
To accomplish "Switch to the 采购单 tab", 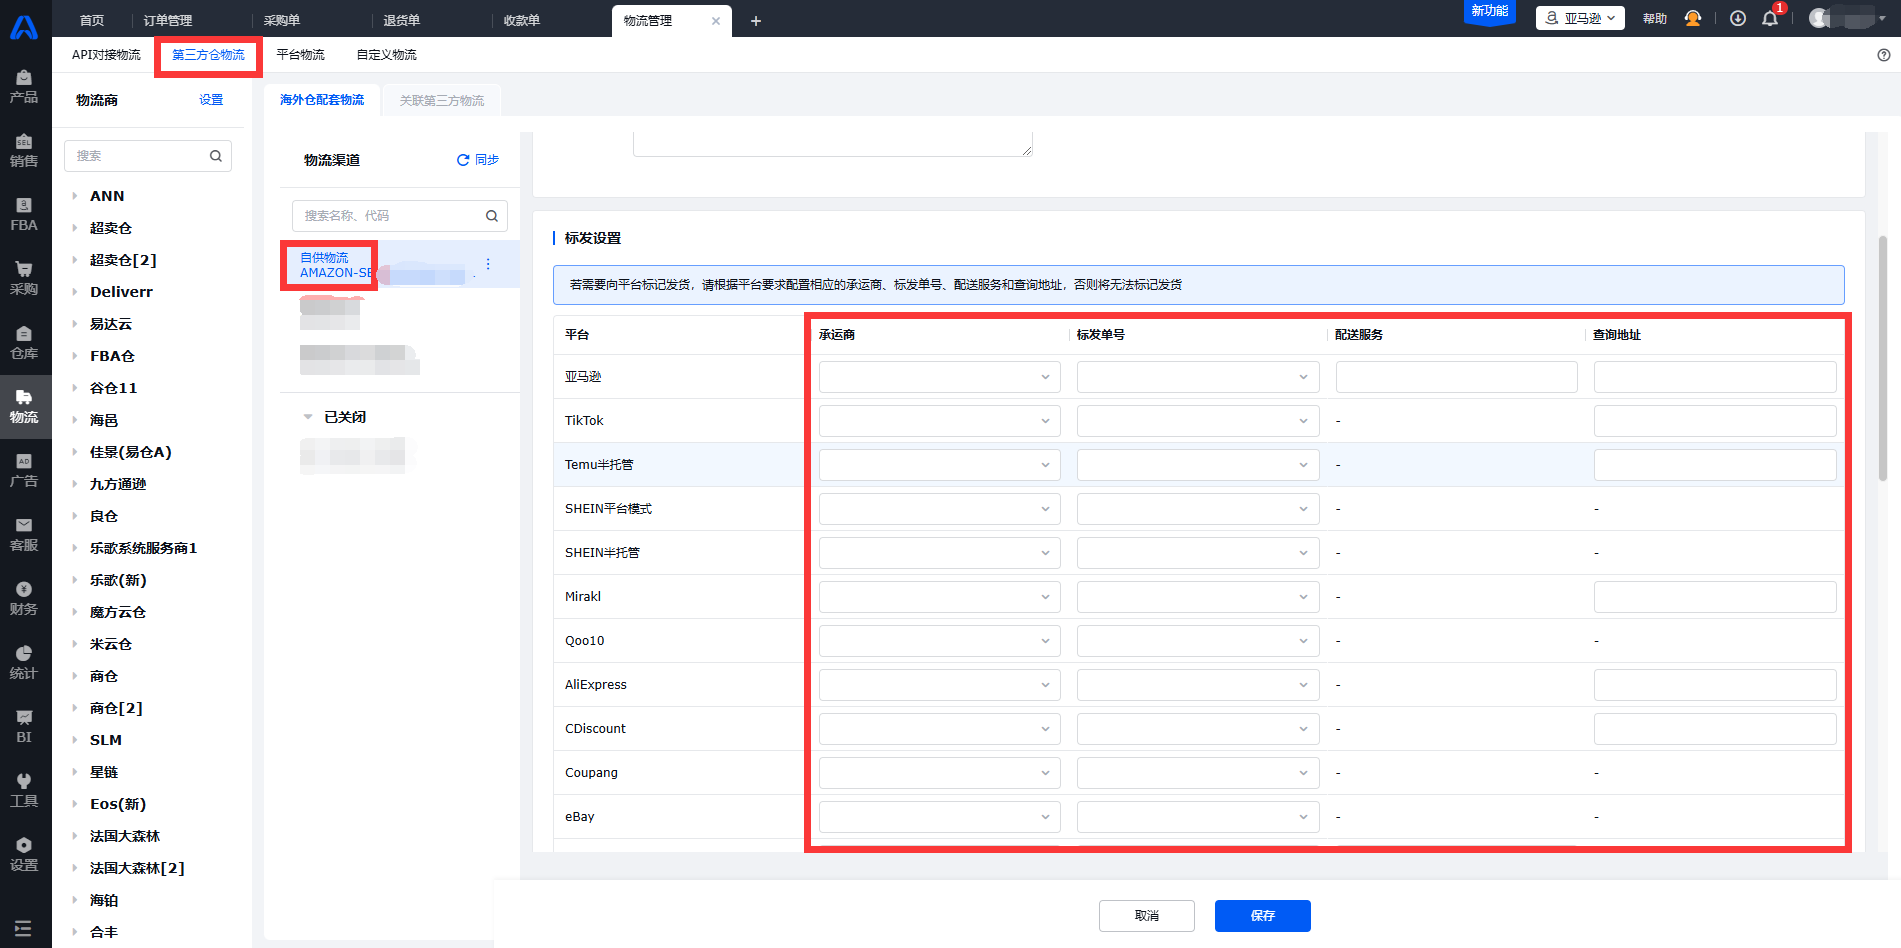I will click(282, 20).
